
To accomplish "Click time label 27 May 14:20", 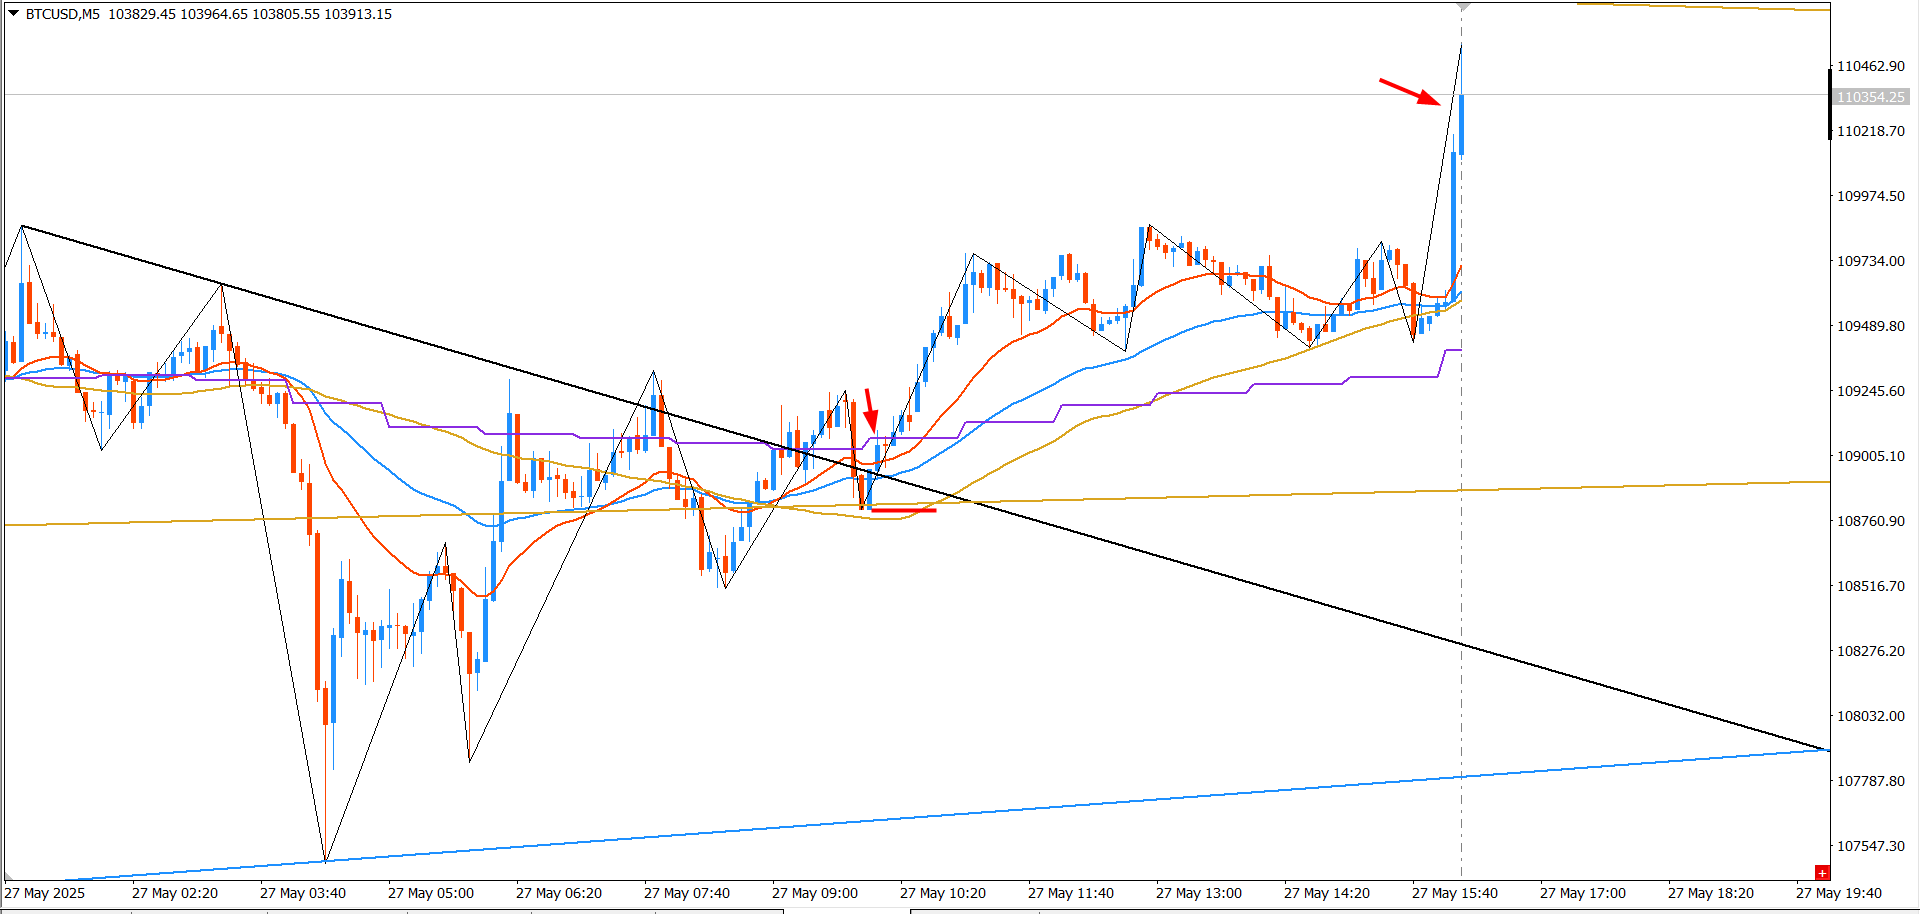I will pos(1327,893).
